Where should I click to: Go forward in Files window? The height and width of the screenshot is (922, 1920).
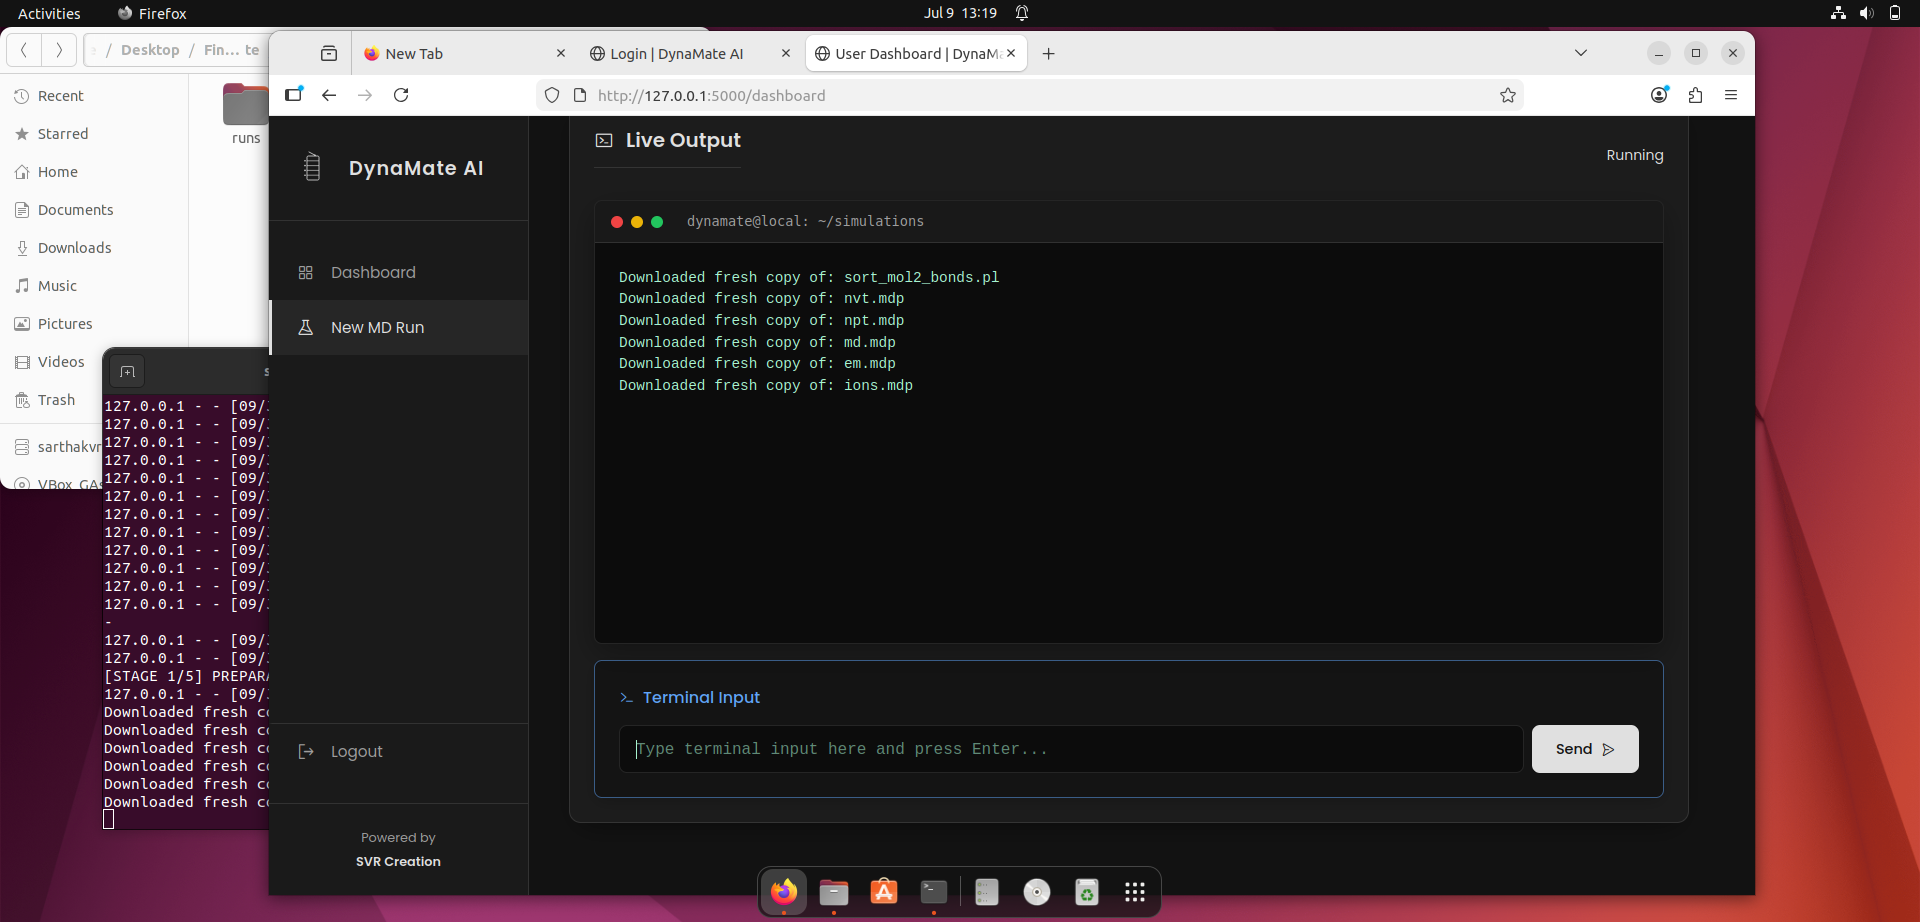pyautogui.click(x=59, y=50)
